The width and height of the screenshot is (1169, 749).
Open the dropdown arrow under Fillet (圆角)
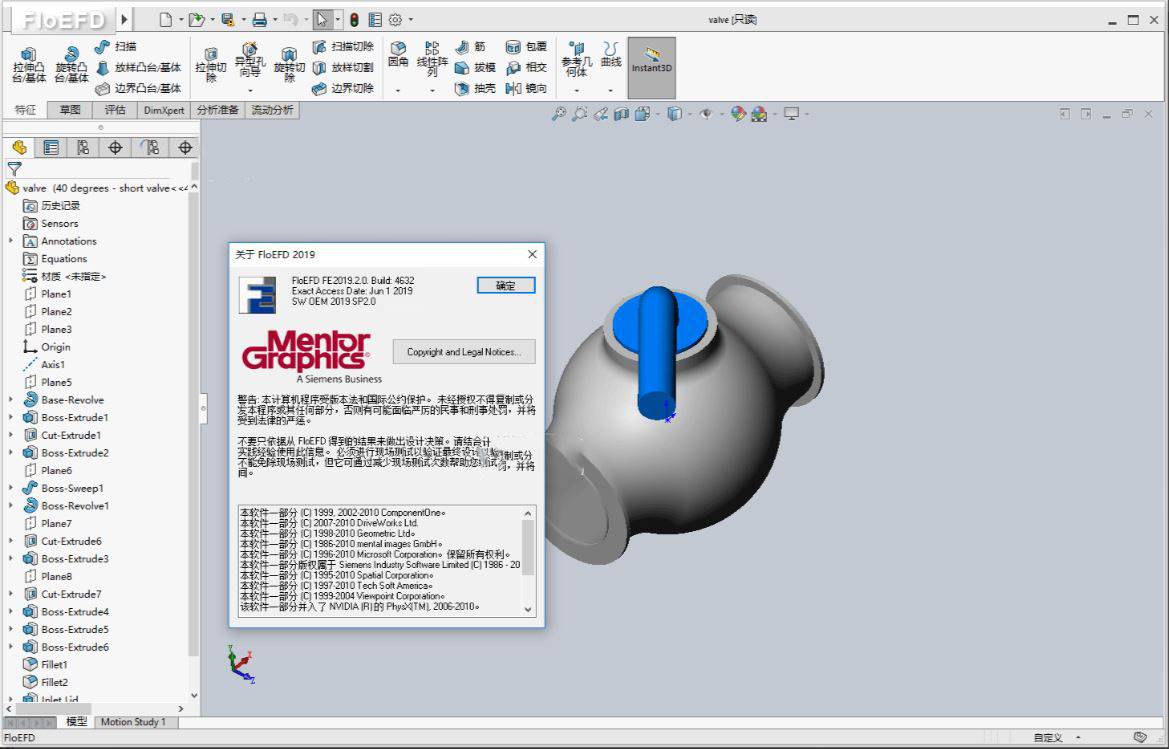pyautogui.click(x=398, y=91)
